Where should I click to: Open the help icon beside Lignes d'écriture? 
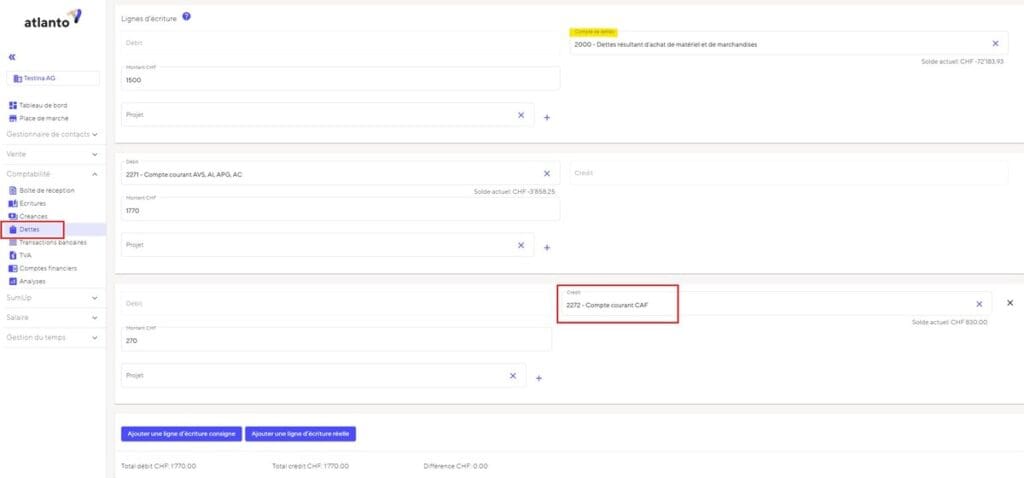186,17
